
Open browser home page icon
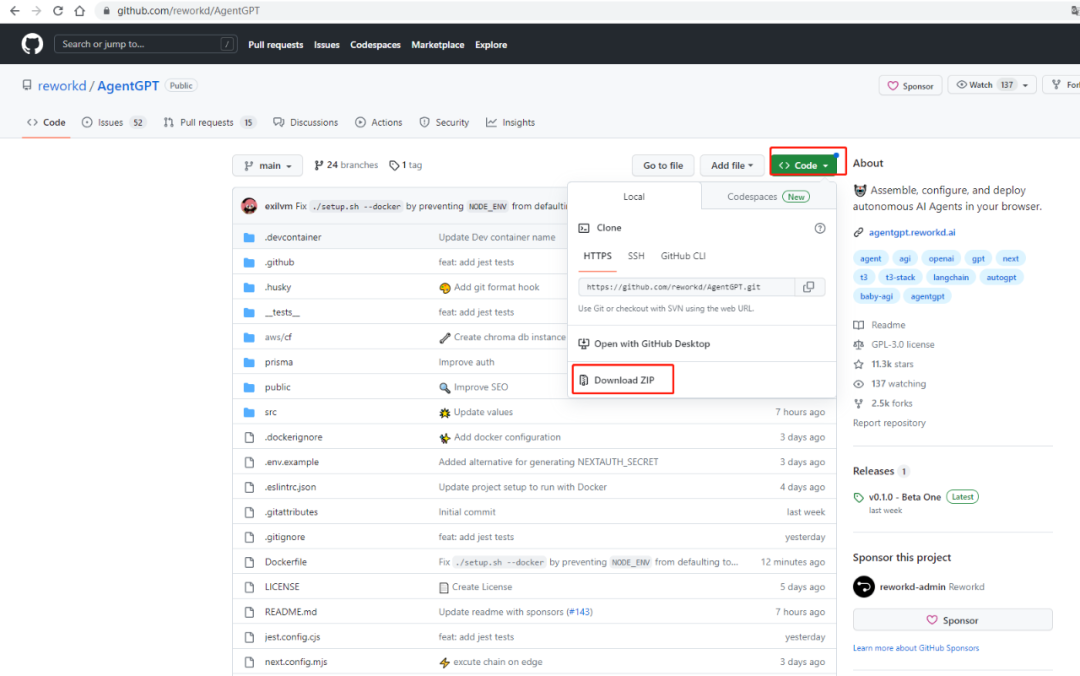click(80, 11)
